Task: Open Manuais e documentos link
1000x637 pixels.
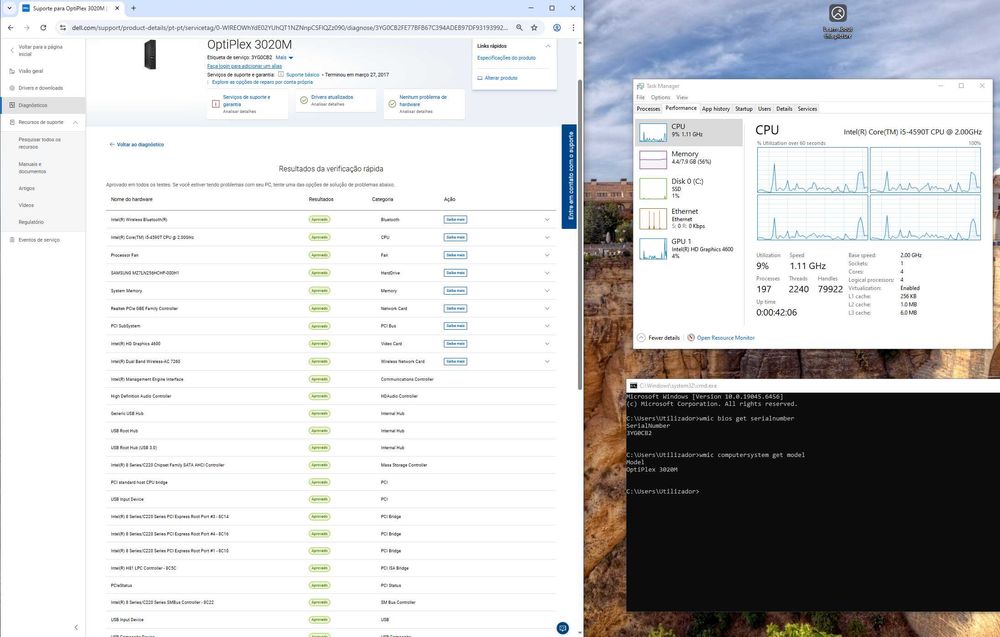Action: point(32,168)
